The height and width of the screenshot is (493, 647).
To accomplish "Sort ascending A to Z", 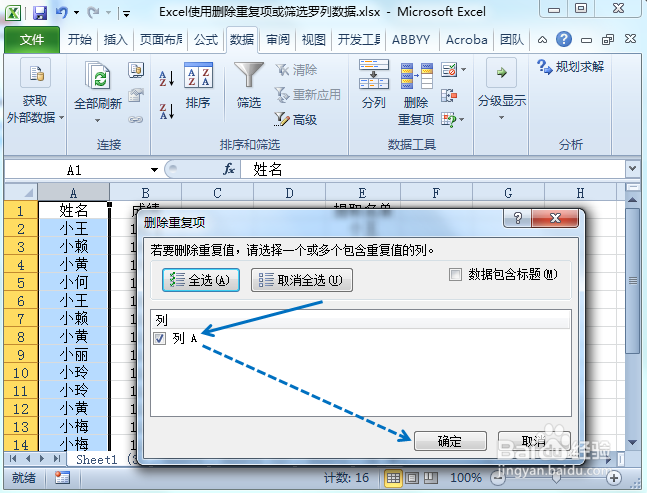I will pos(167,78).
